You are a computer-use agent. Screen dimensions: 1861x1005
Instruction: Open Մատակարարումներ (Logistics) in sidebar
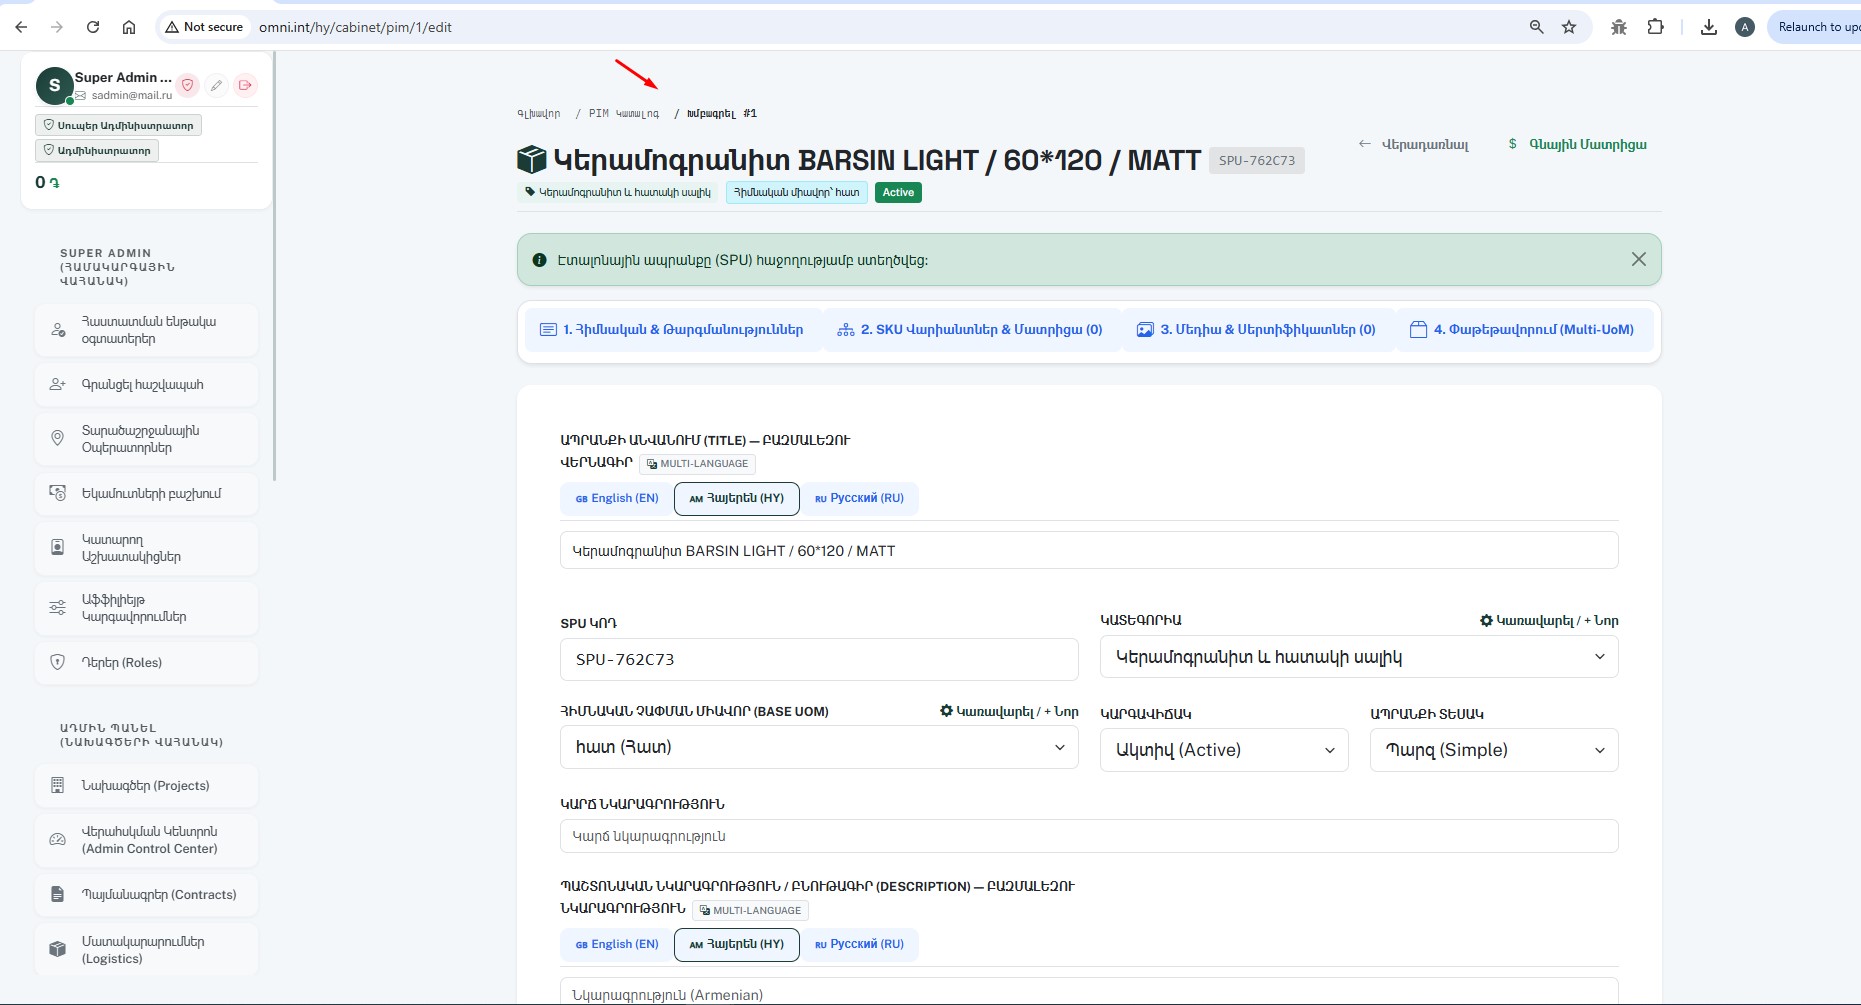146,950
